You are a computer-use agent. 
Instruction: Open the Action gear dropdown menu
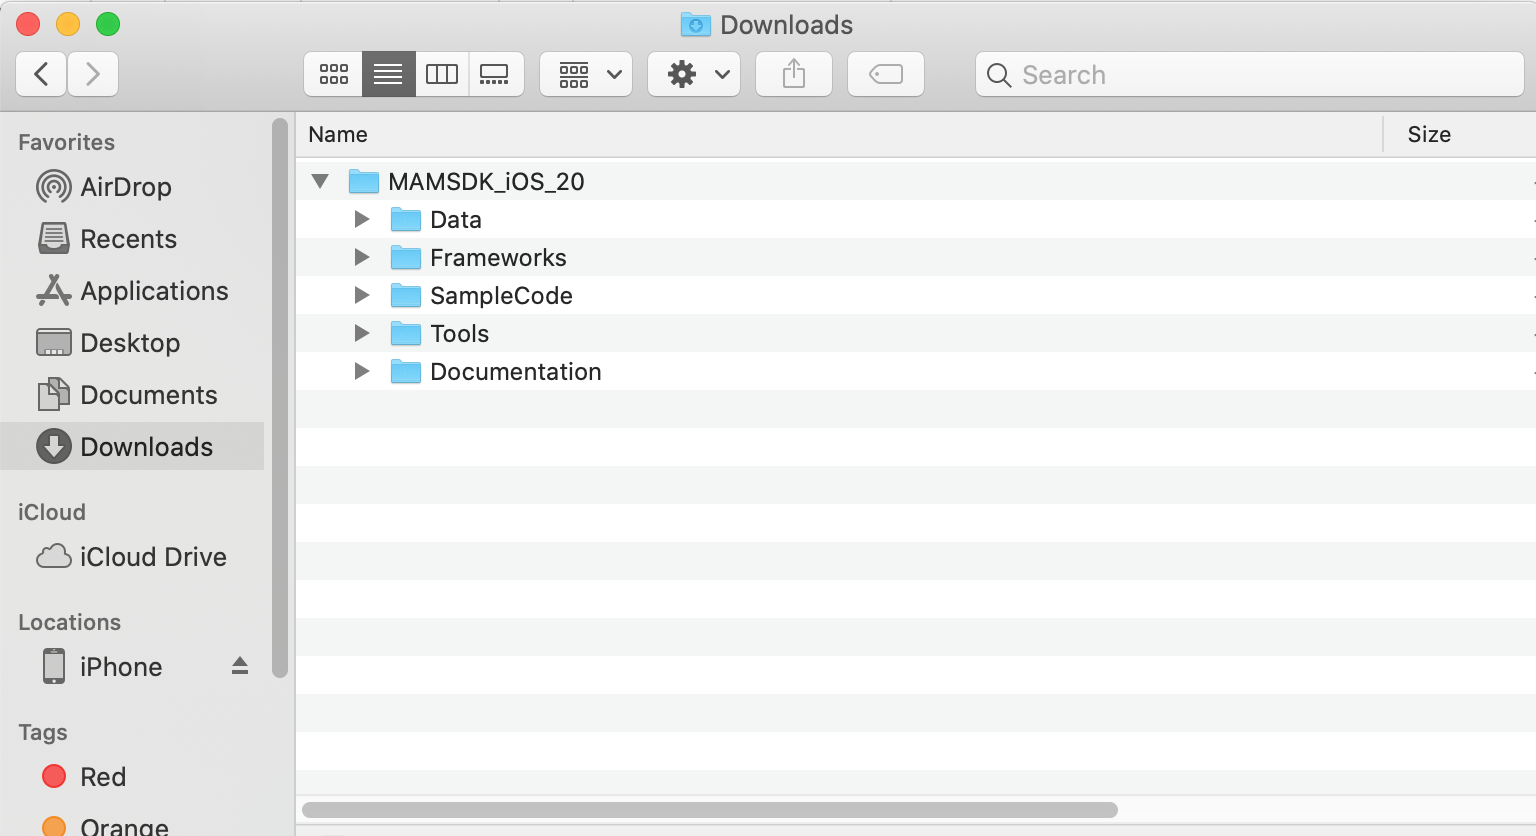click(x=694, y=75)
